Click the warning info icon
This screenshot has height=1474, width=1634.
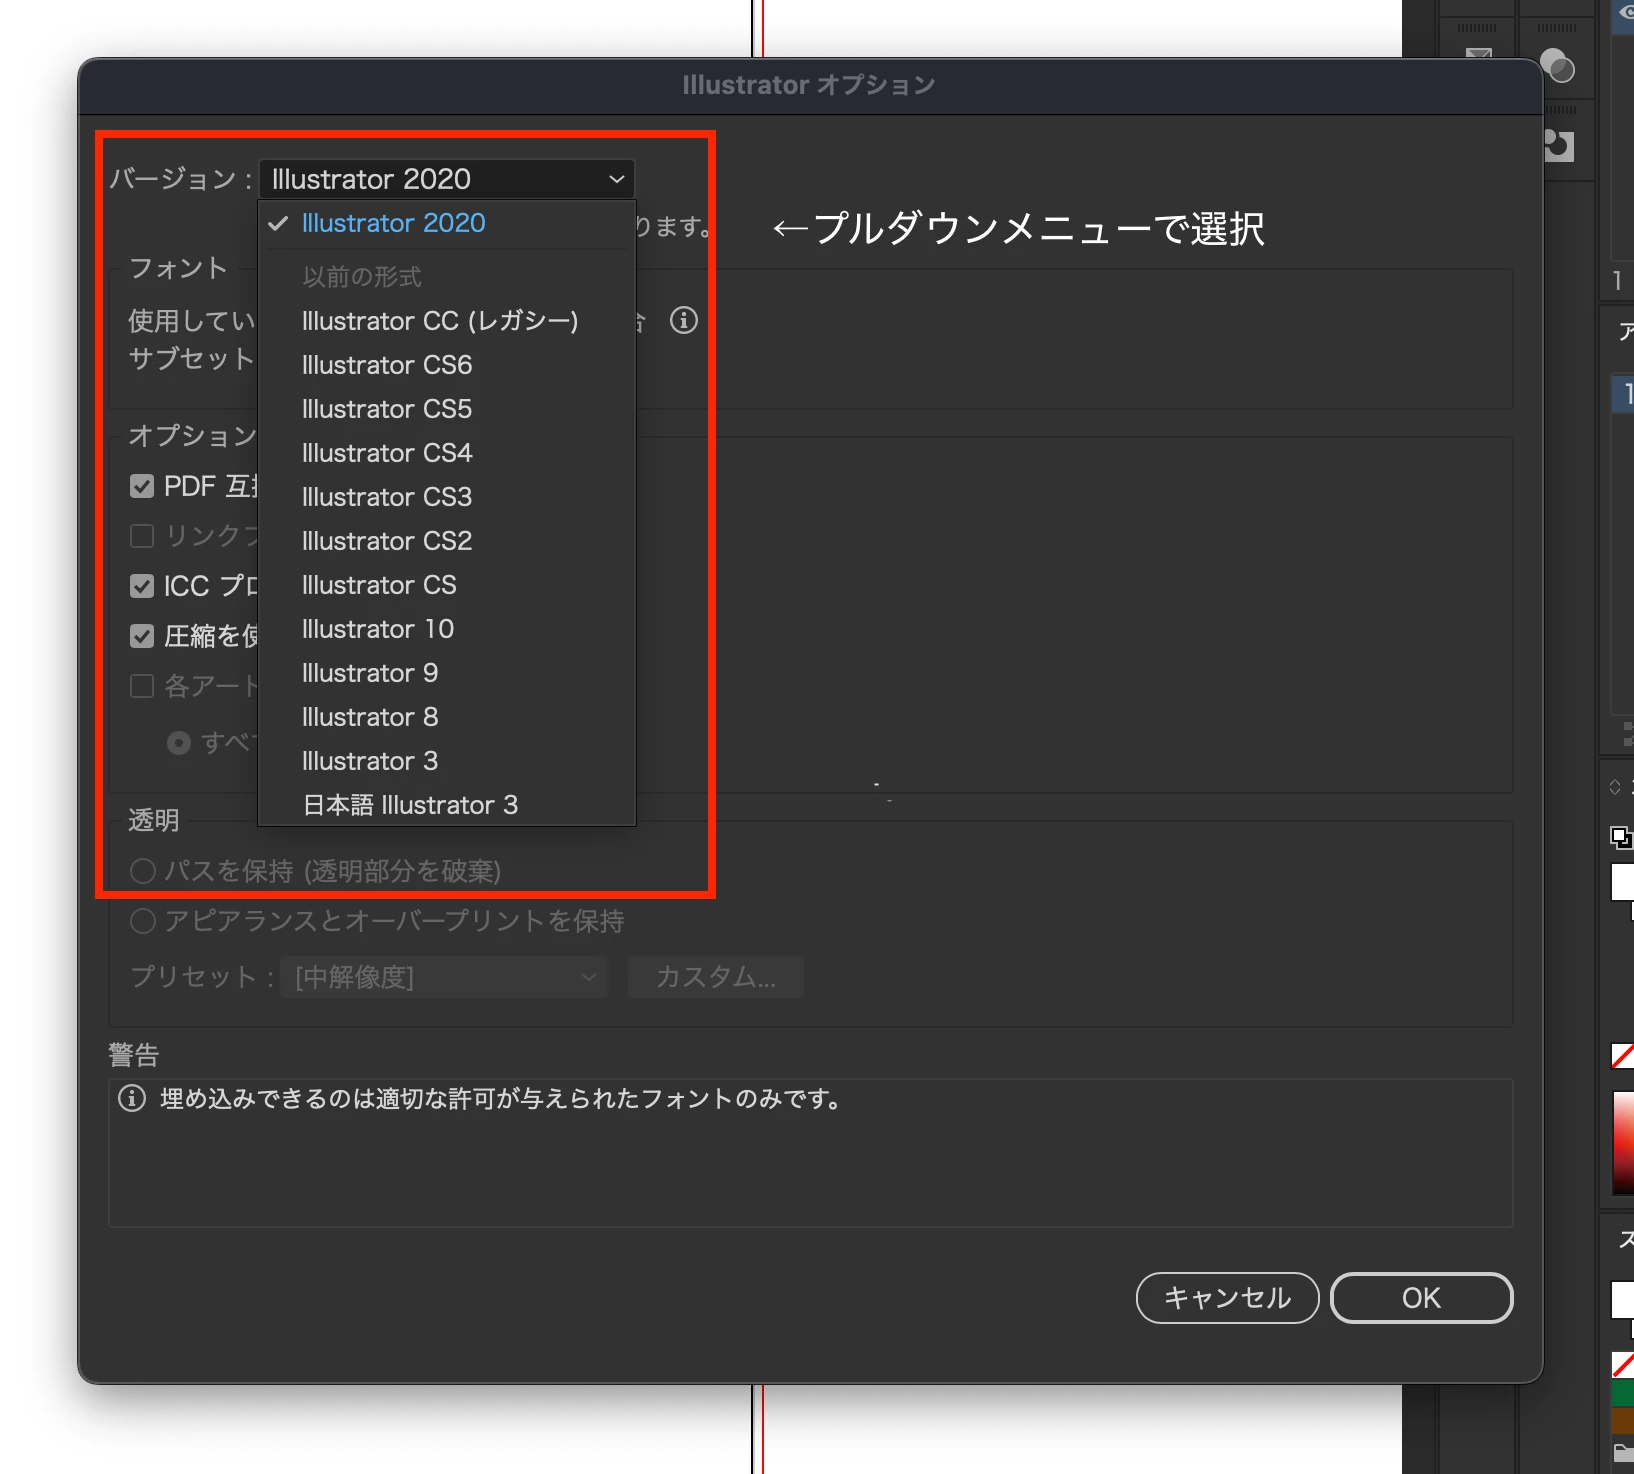pyautogui.click(x=132, y=1099)
